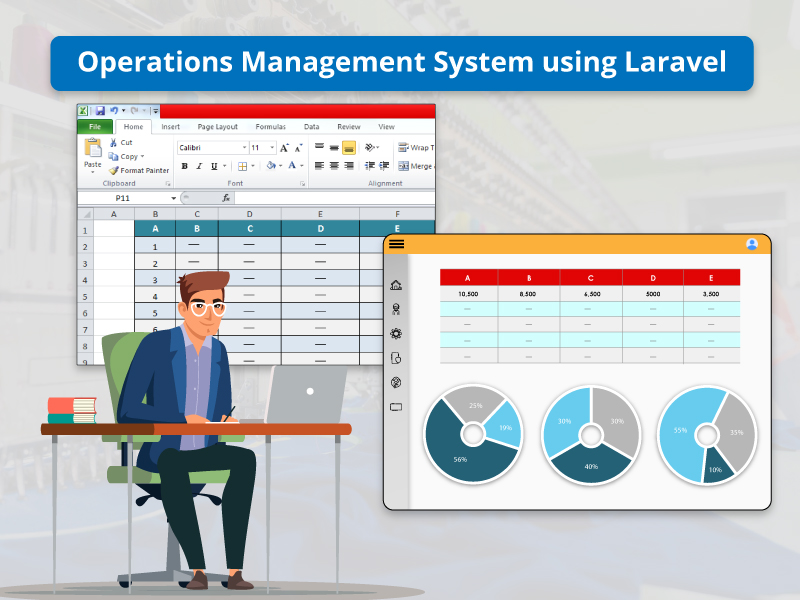Screen dimensions: 800x600
Task: Click the Copy icon in the Clipboard group
Action: coord(111,156)
